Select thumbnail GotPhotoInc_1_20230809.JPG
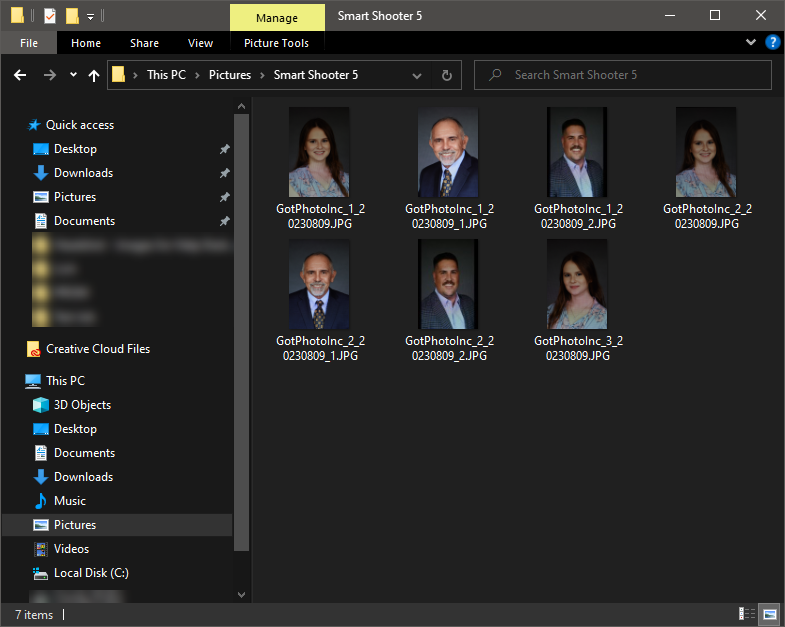Screen dimensions: 785x627 pos(319,152)
